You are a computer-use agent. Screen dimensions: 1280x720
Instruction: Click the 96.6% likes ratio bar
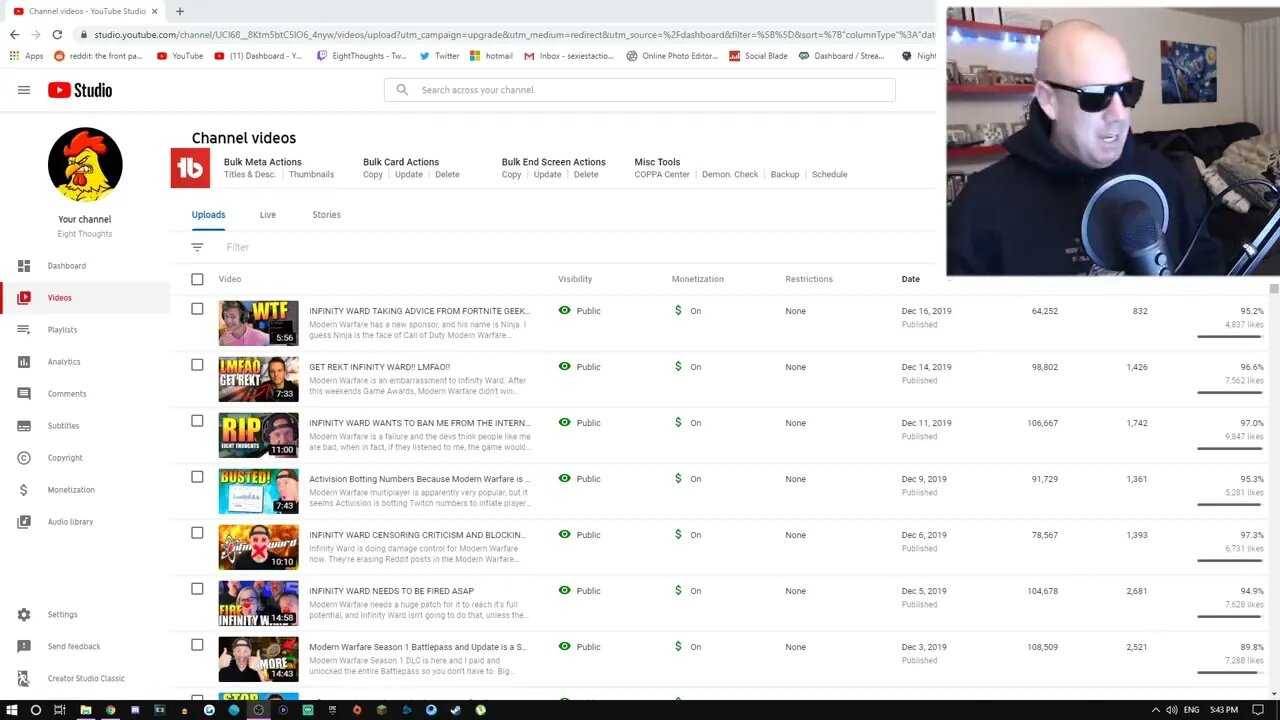coord(1230,393)
